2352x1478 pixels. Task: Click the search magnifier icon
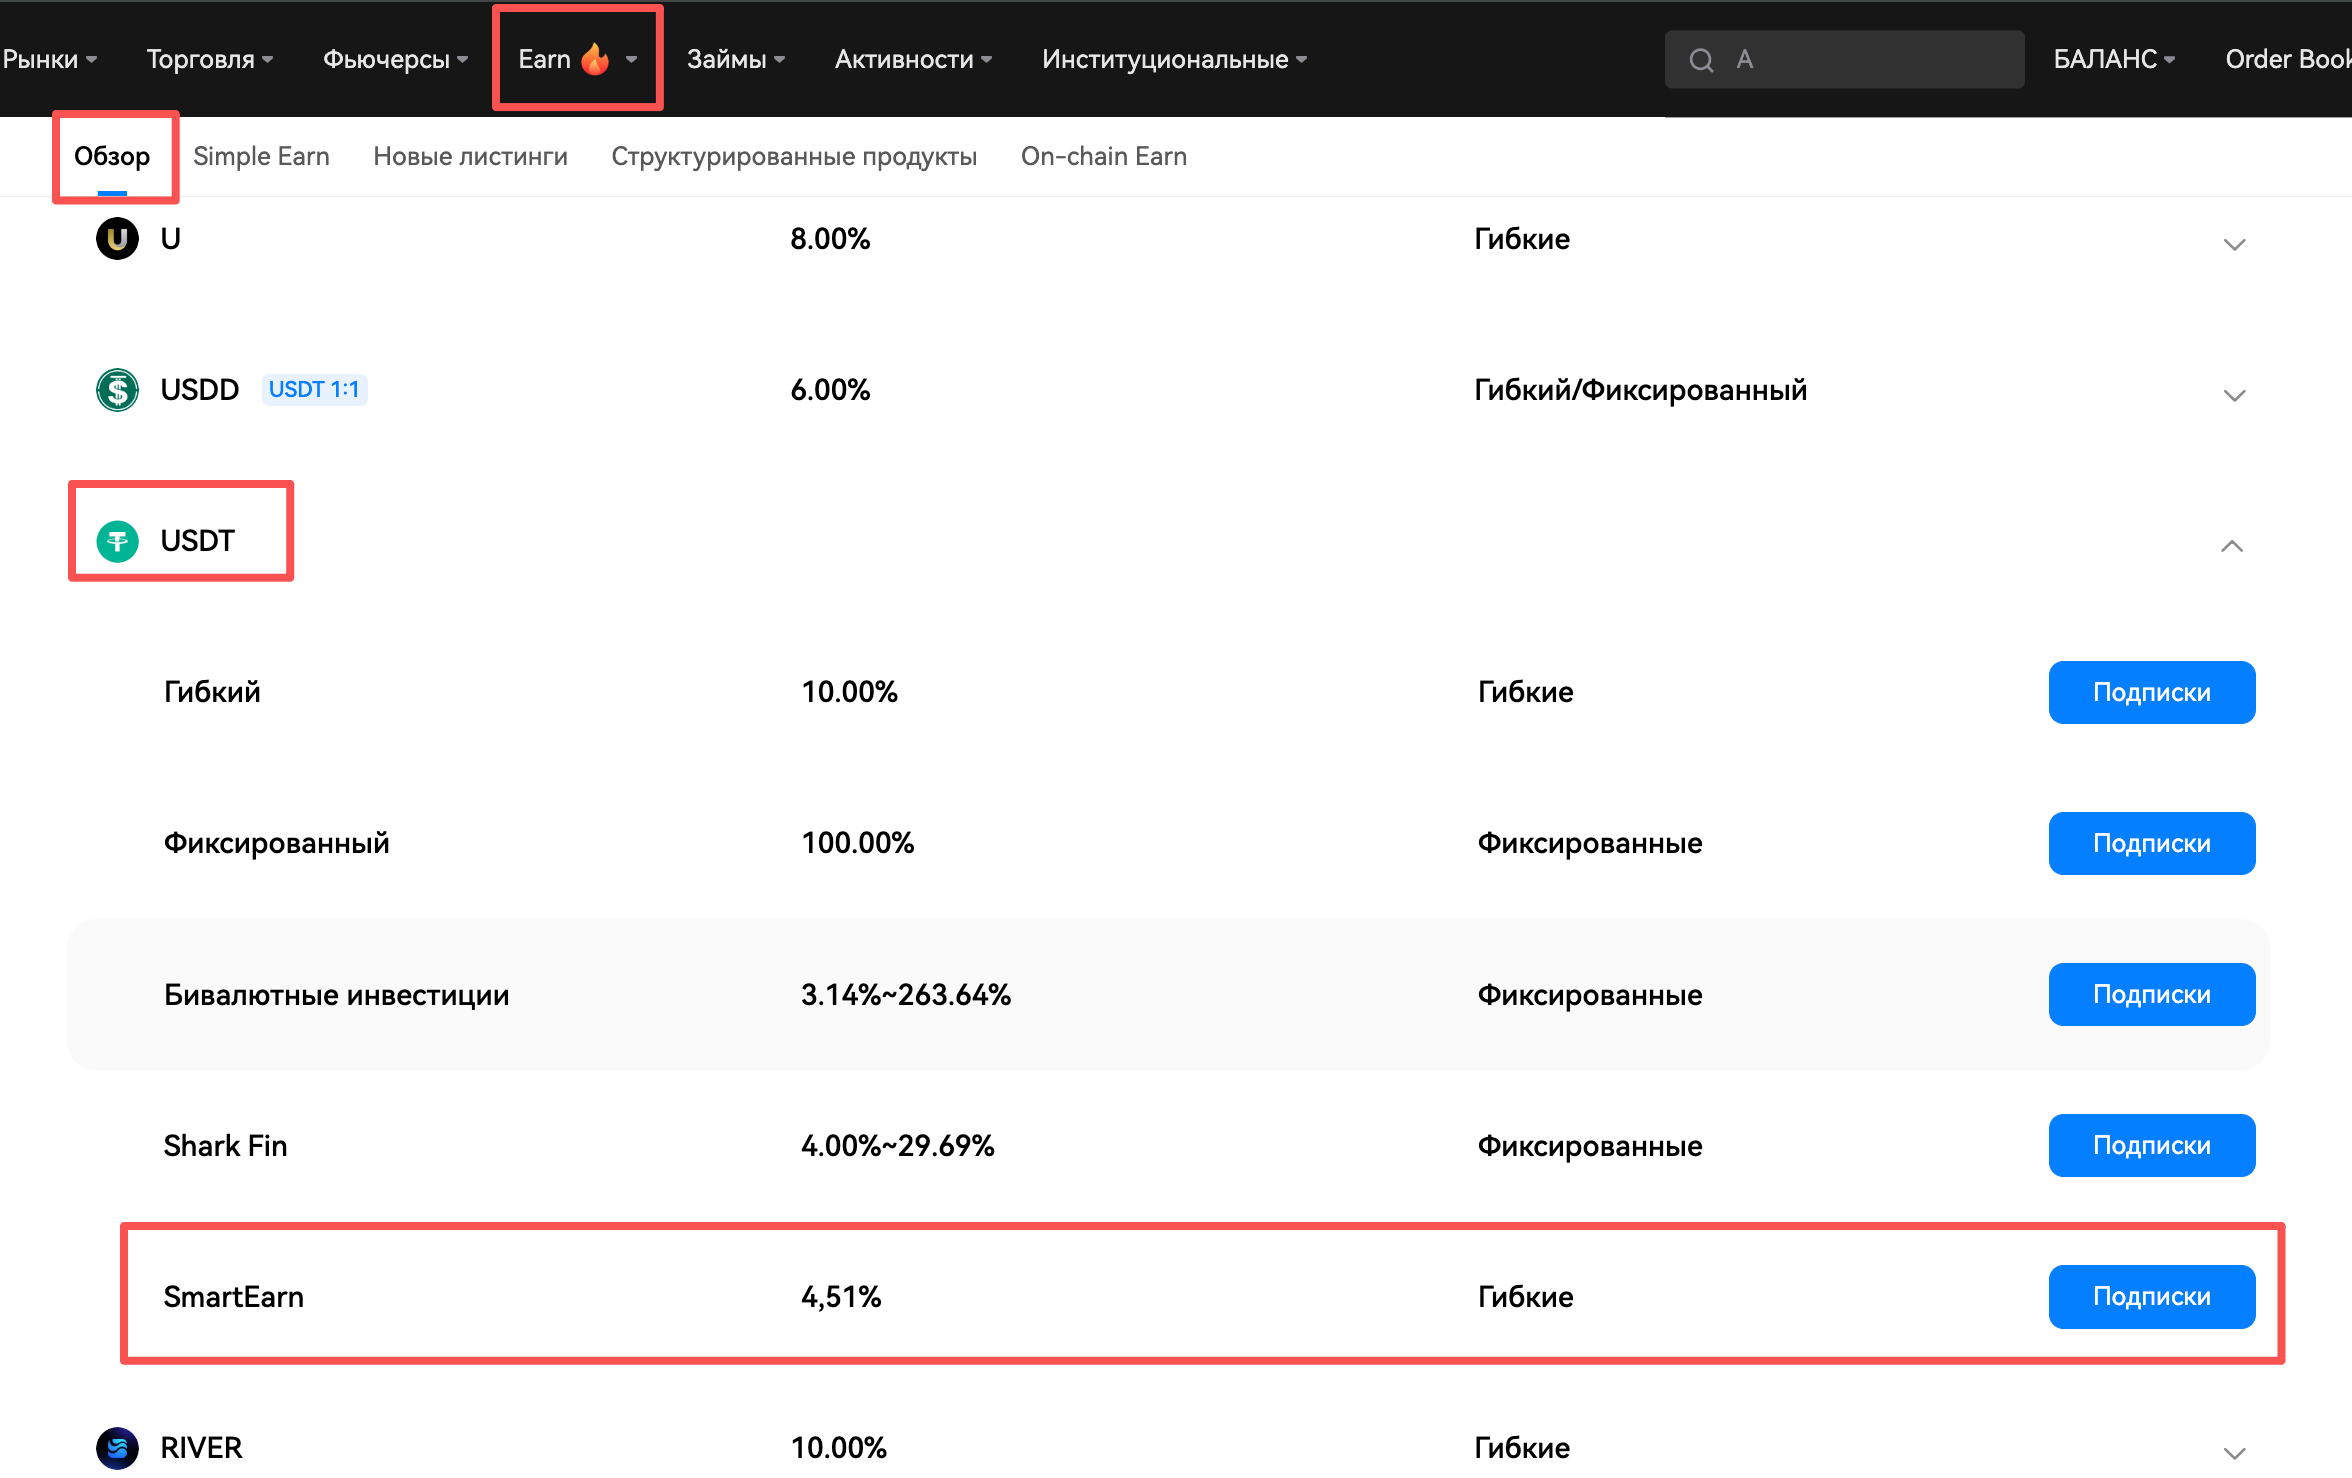coord(1701,60)
